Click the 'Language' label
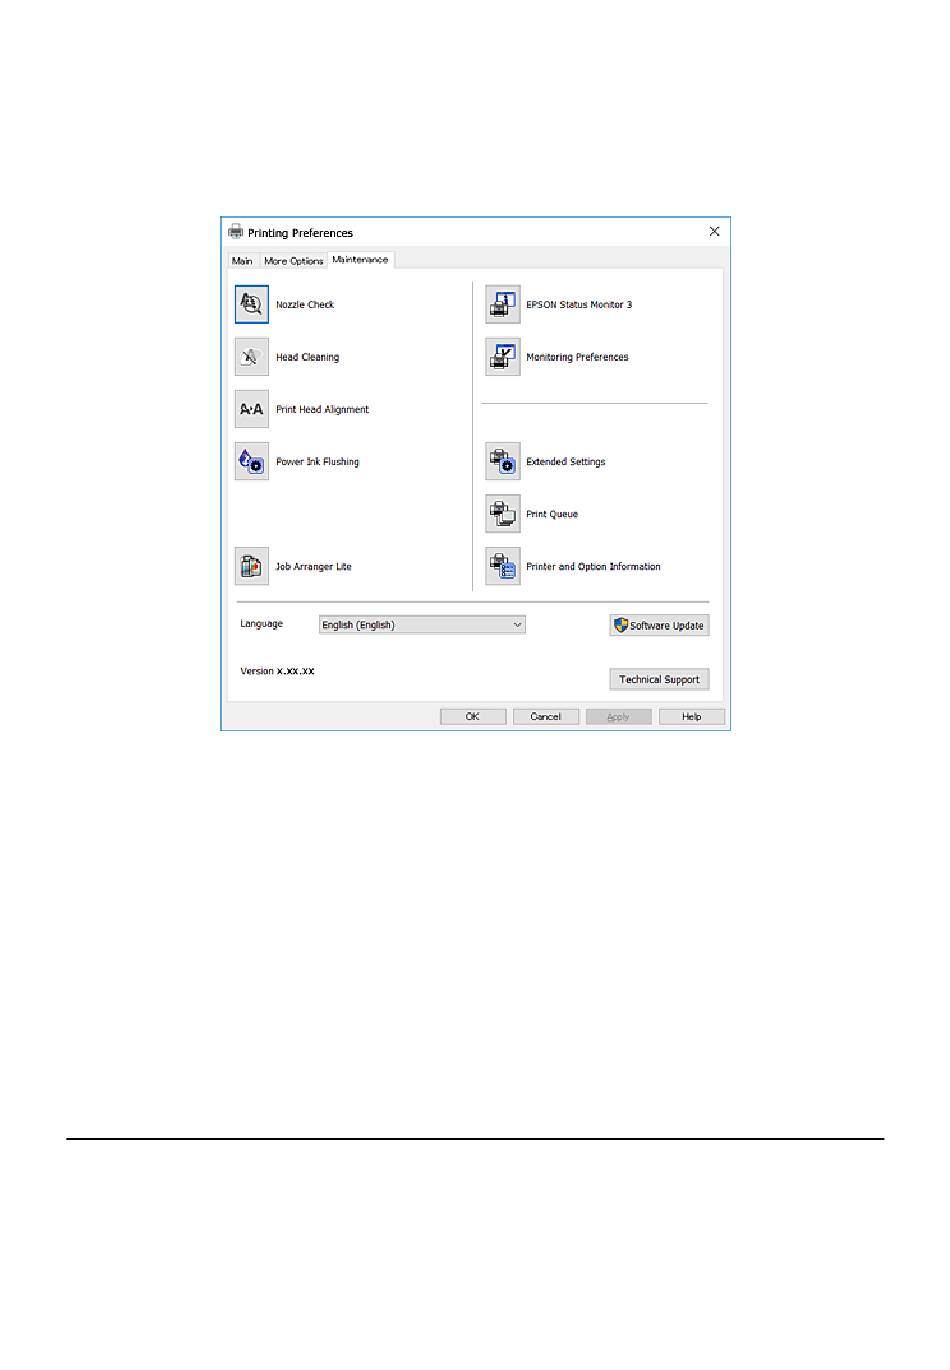Viewport: 950px width, 1370px height. point(262,624)
